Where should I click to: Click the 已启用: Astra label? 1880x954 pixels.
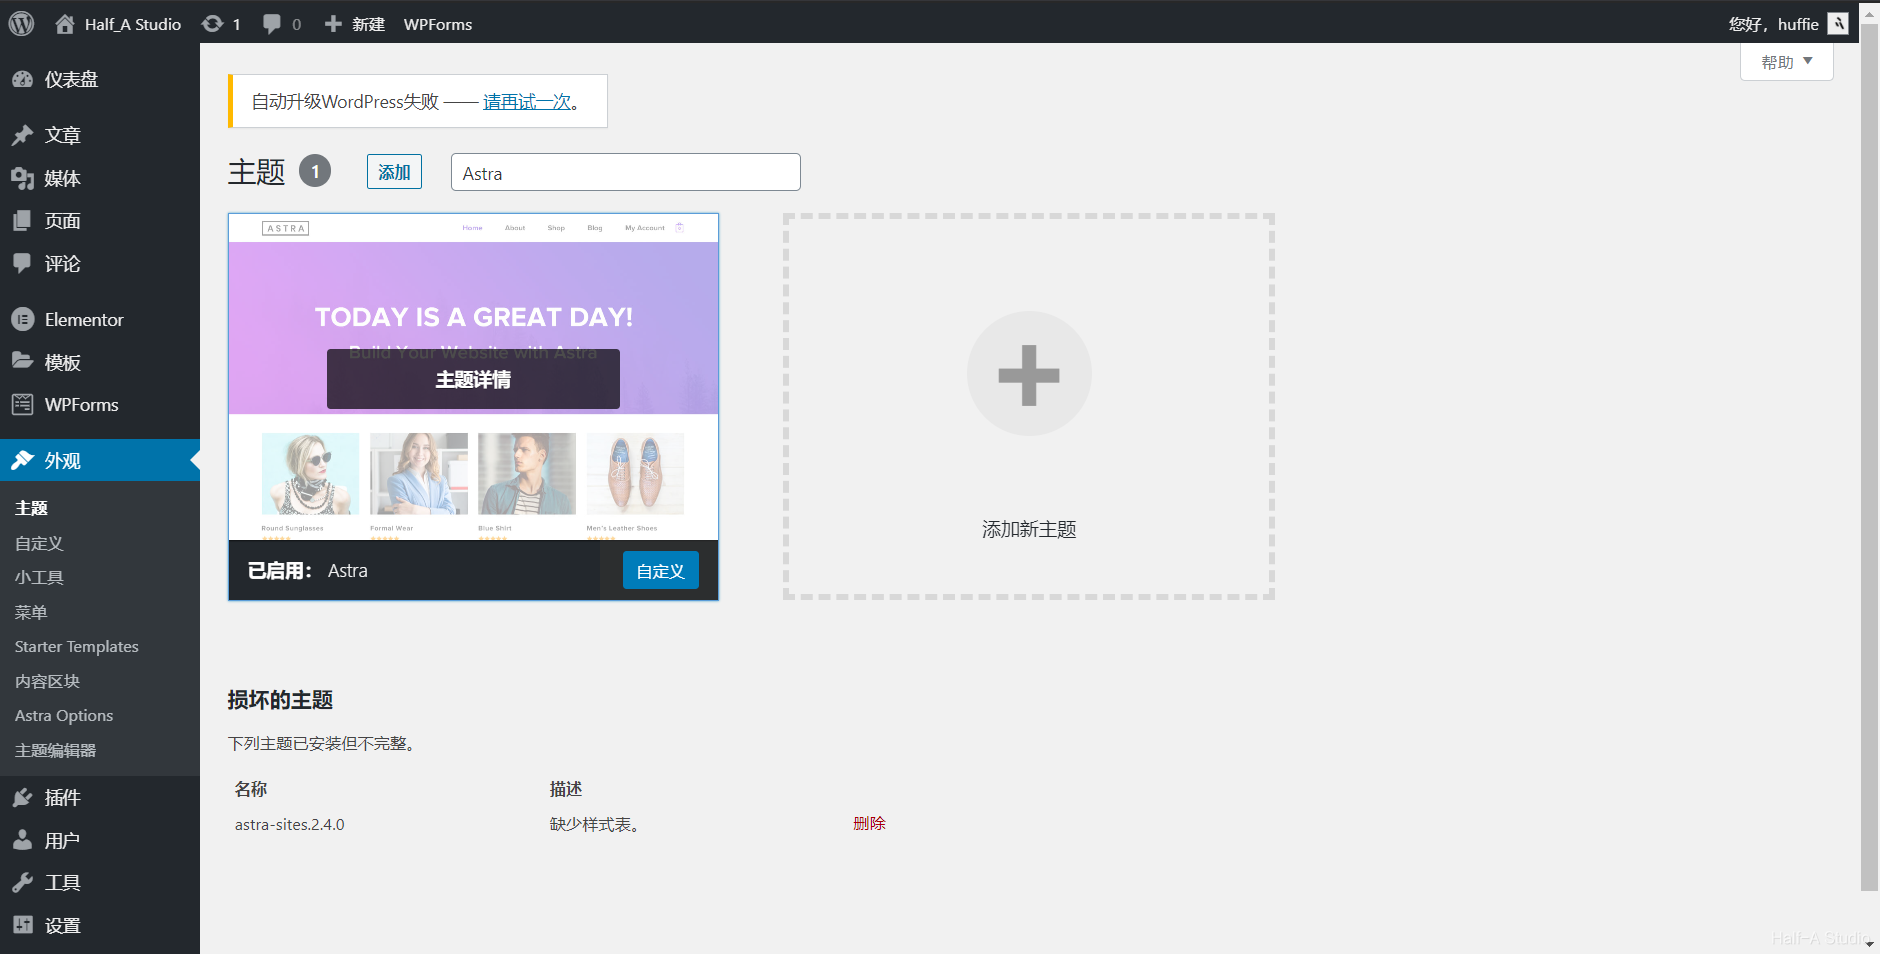click(x=308, y=570)
